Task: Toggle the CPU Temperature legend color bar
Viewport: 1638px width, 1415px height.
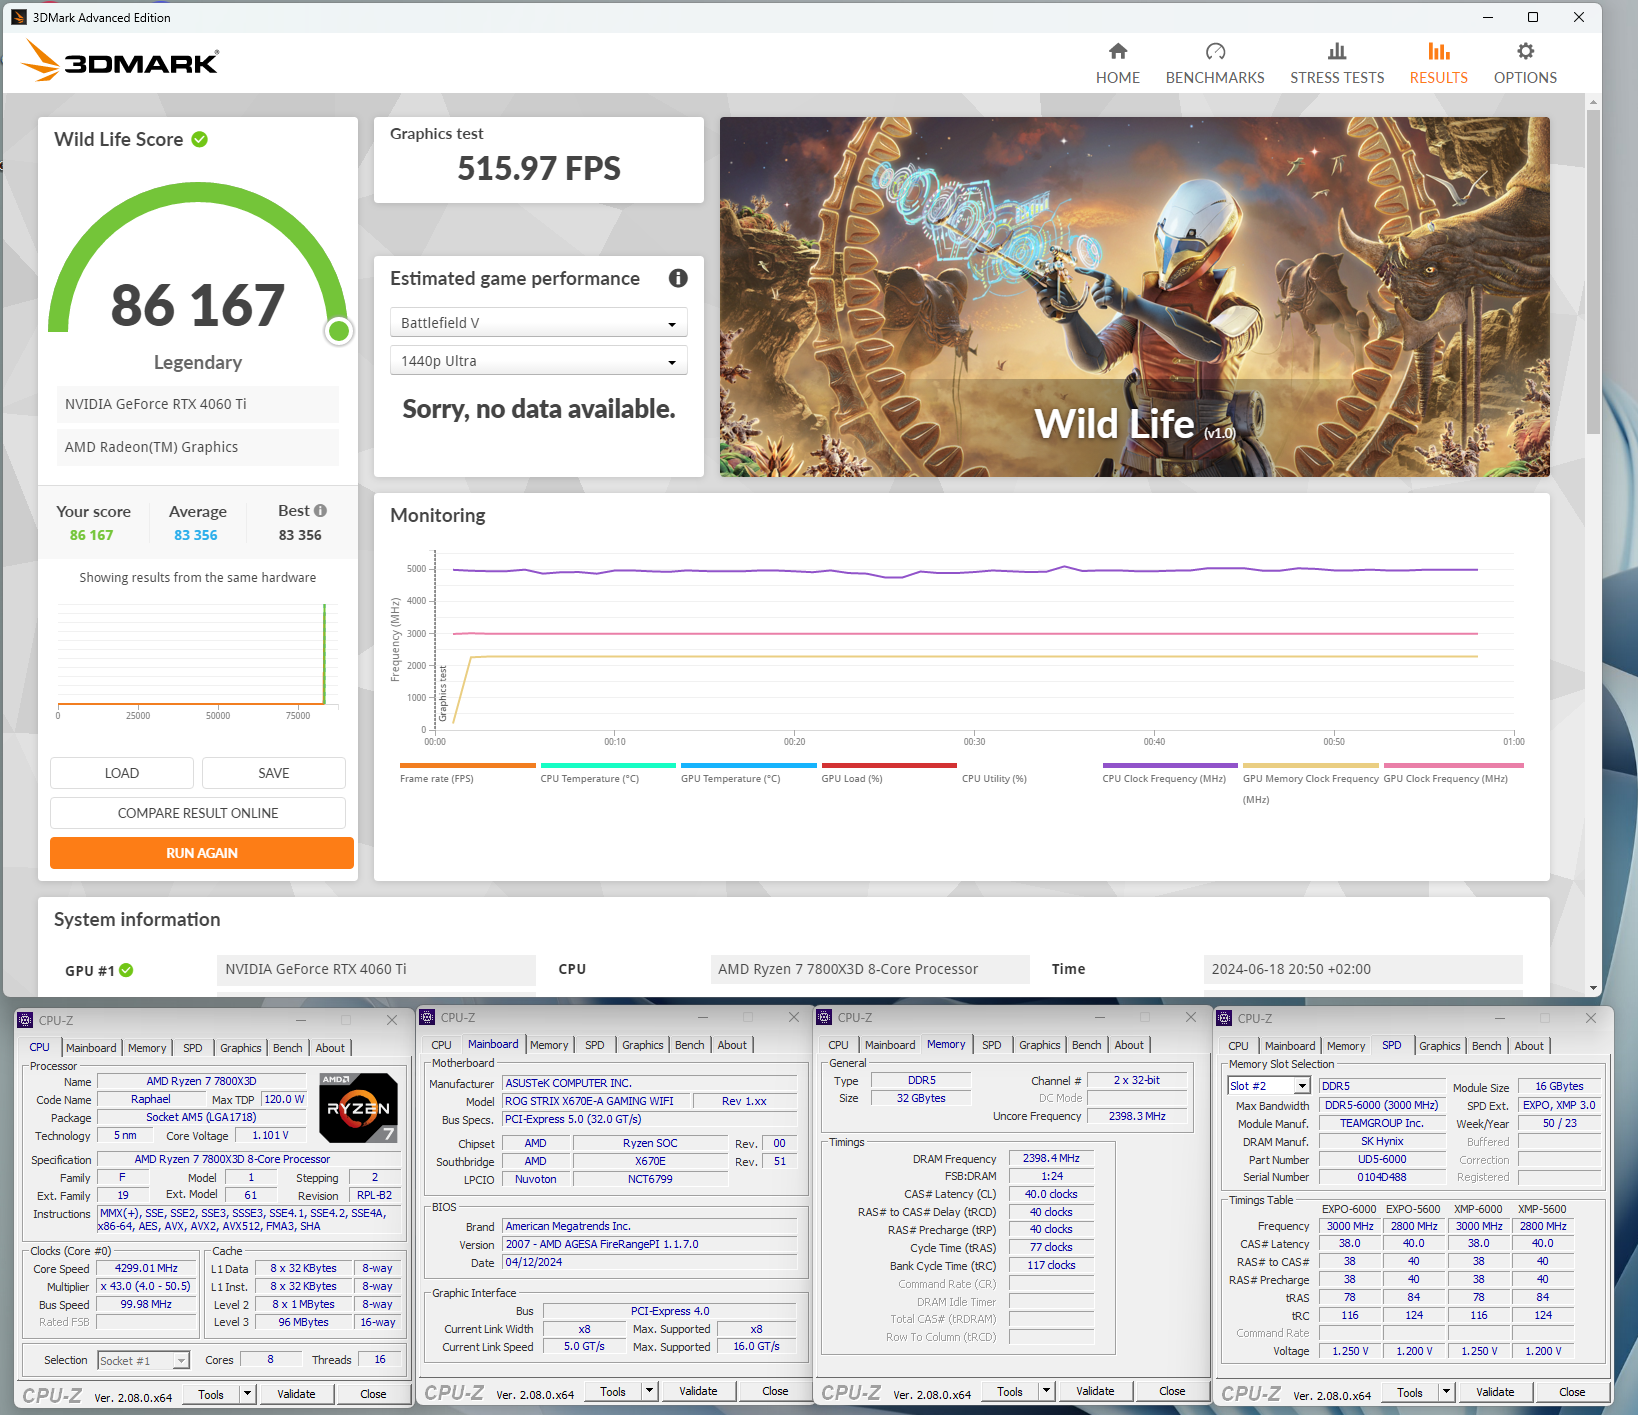Action: pyautogui.click(x=608, y=766)
